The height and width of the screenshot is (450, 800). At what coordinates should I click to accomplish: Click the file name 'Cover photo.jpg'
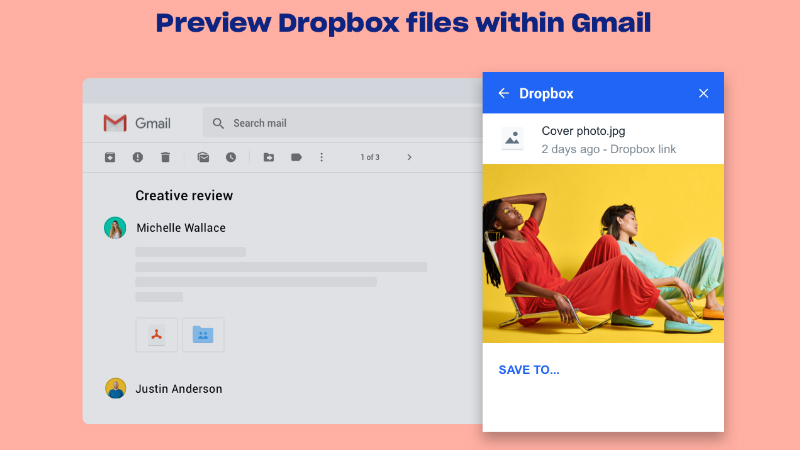pyautogui.click(x=583, y=131)
